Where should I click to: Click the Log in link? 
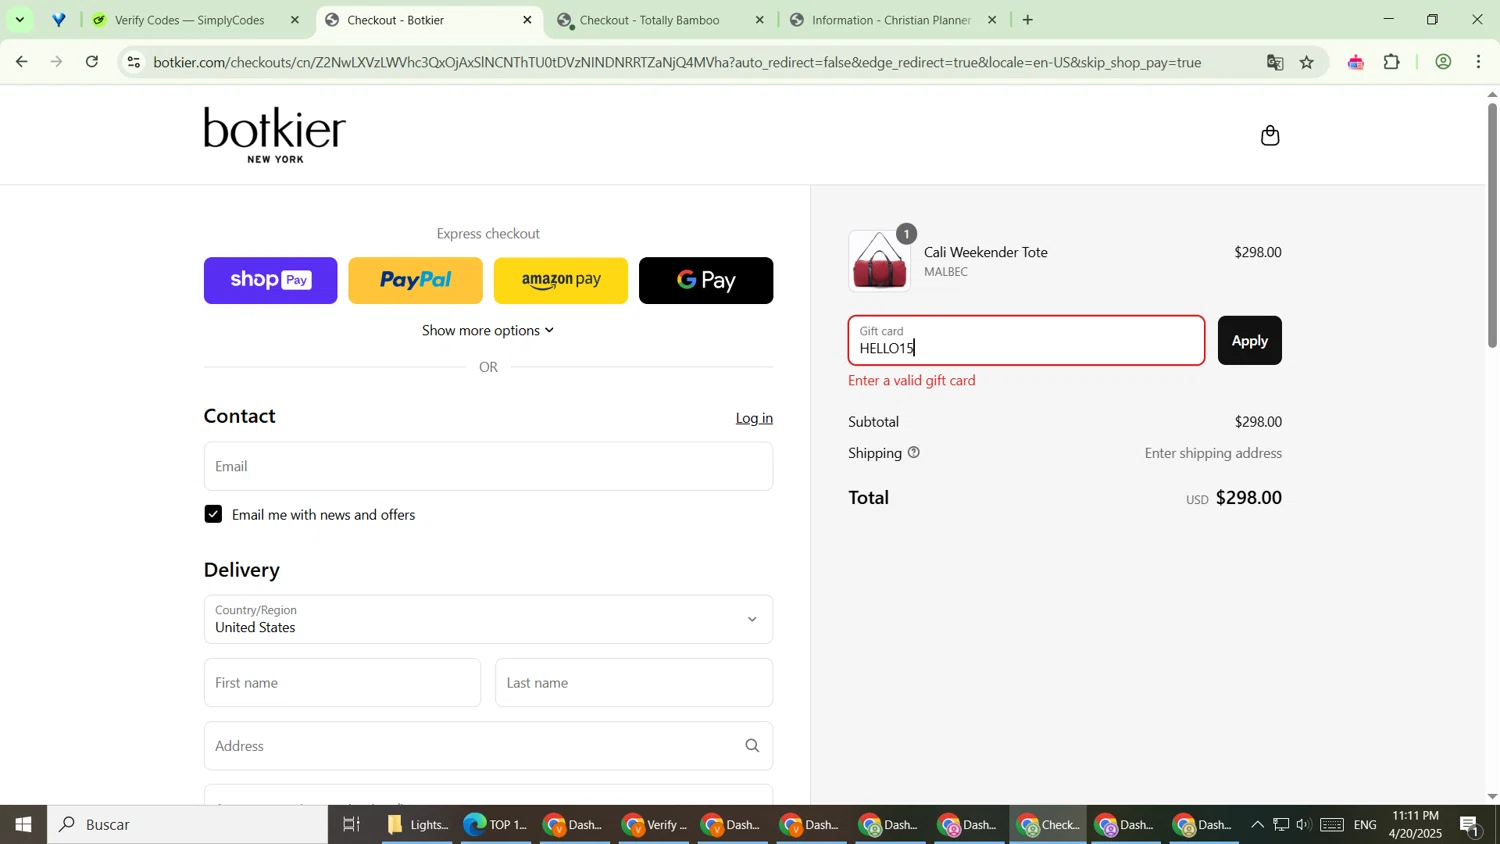click(754, 418)
